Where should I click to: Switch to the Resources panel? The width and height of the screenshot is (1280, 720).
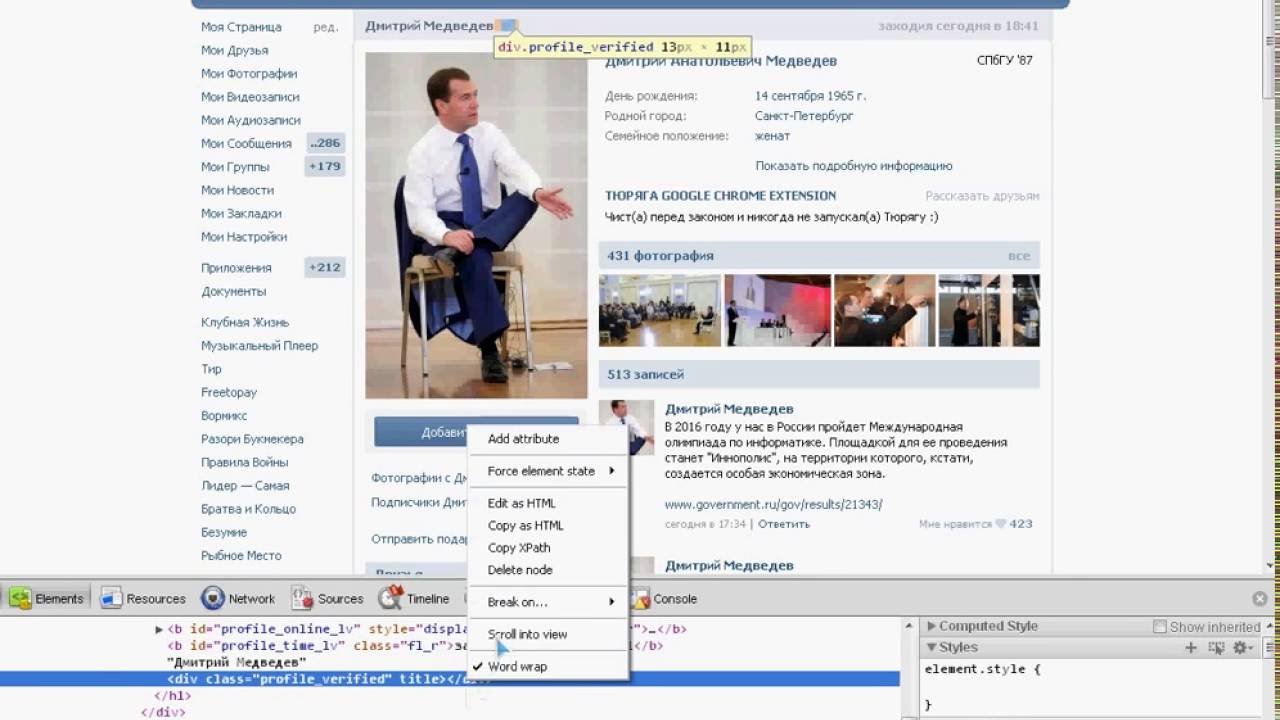(x=143, y=599)
